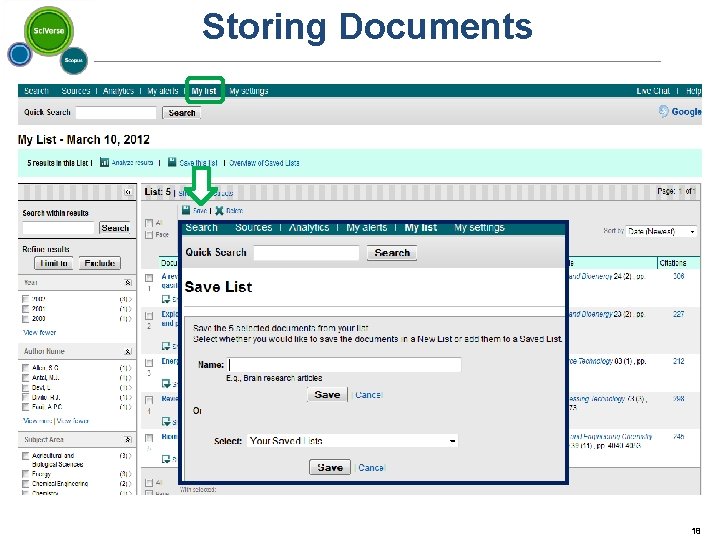The image size is (720, 540).
Task: Tick the bottom All checkbox below the list
Action: pos(149,483)
